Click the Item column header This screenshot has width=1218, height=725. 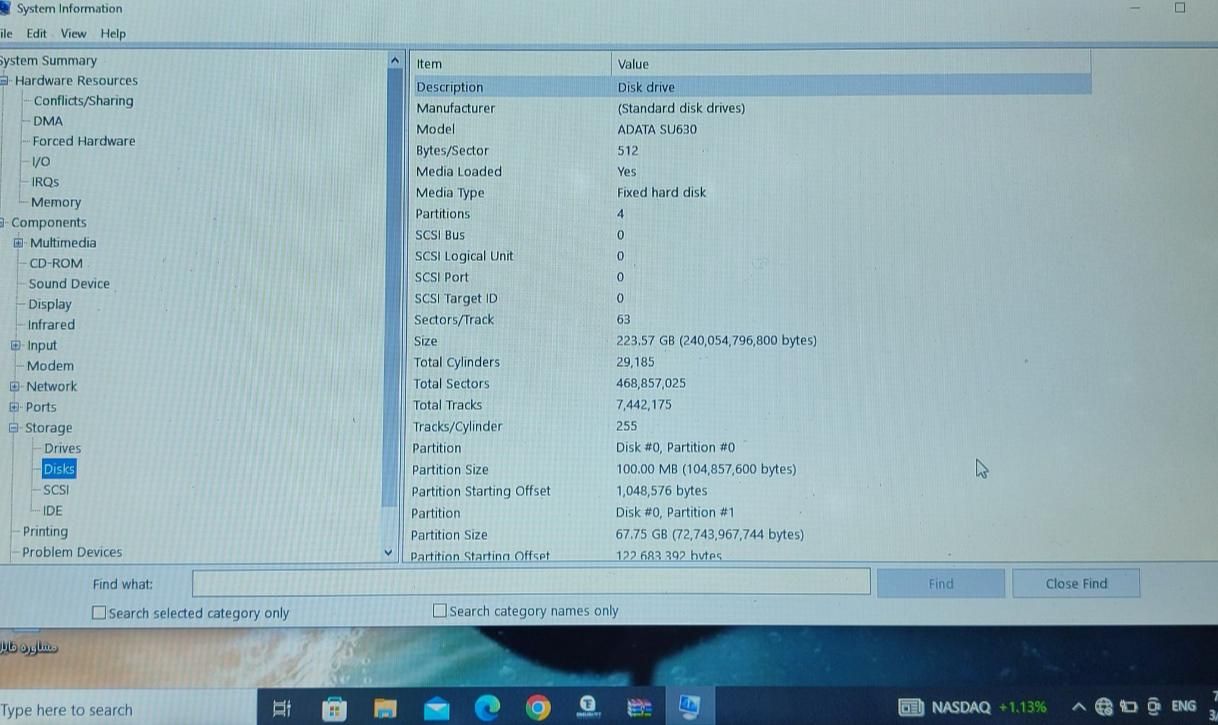pos(510,63)
